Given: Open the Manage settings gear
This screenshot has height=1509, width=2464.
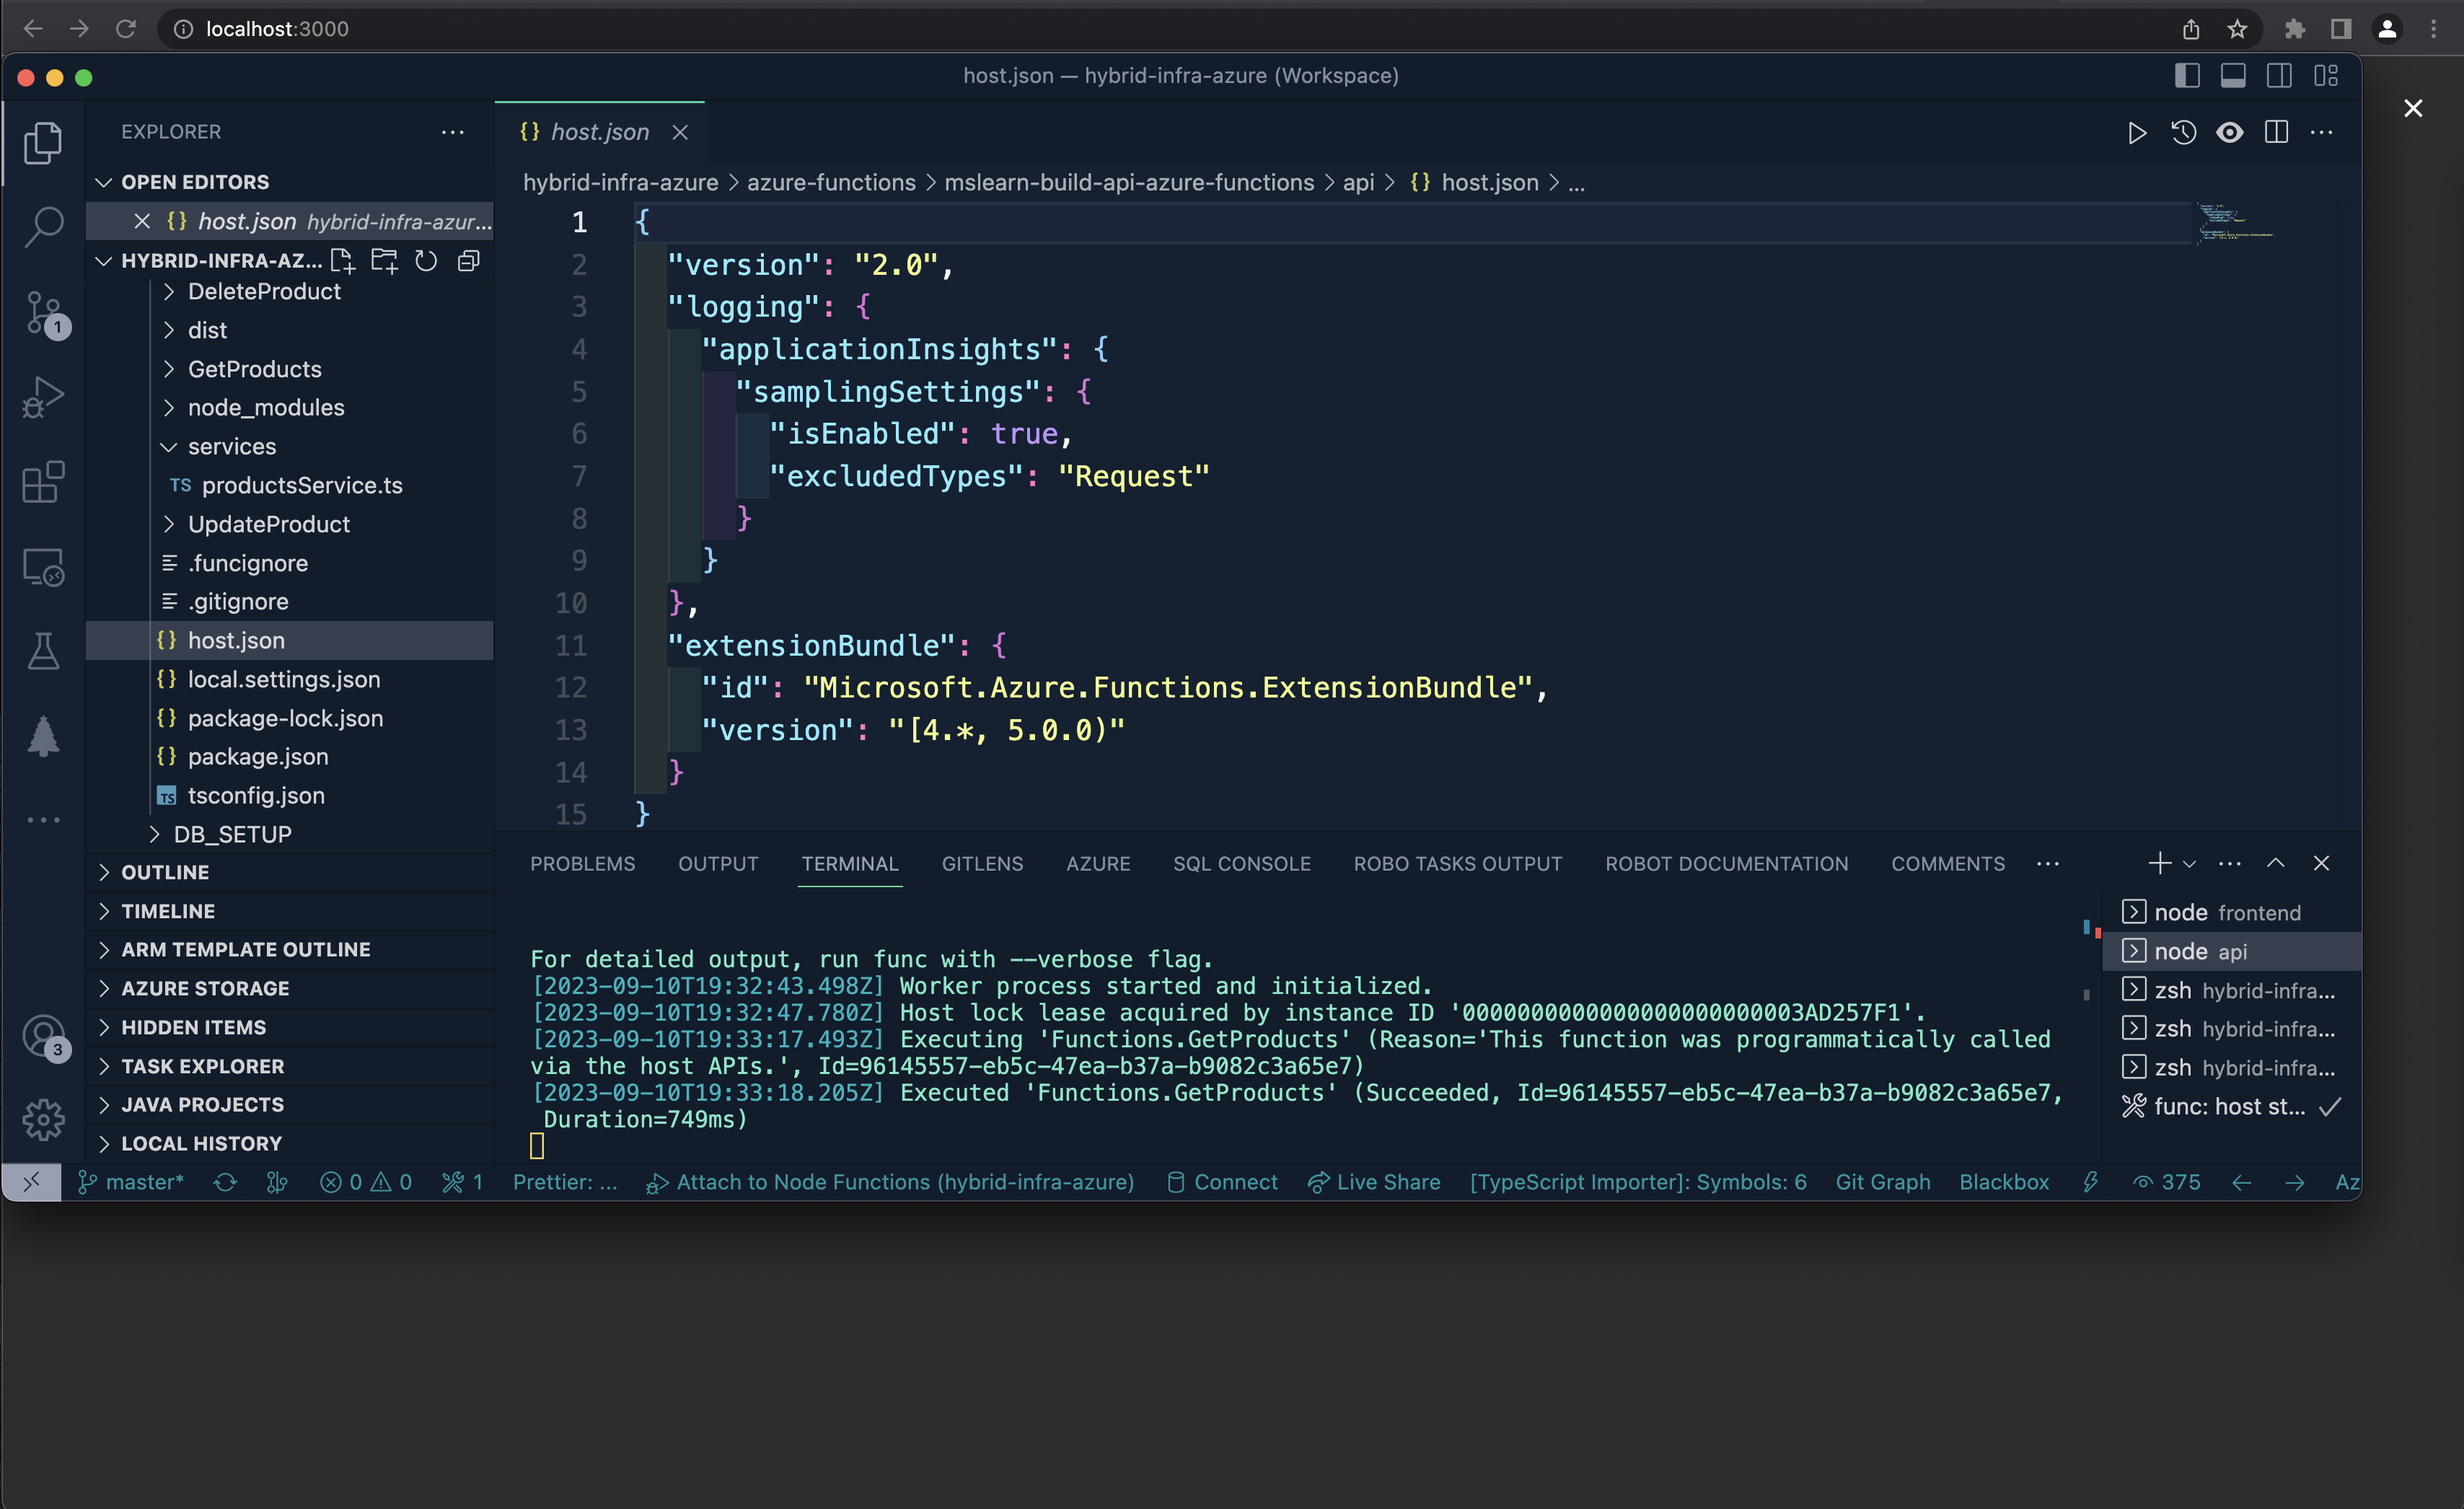Looking at the screenshot, I should [44, 1120].
